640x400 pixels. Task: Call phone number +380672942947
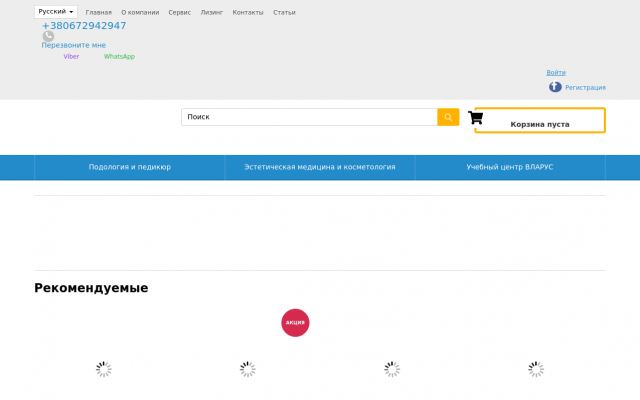[84, 26]
